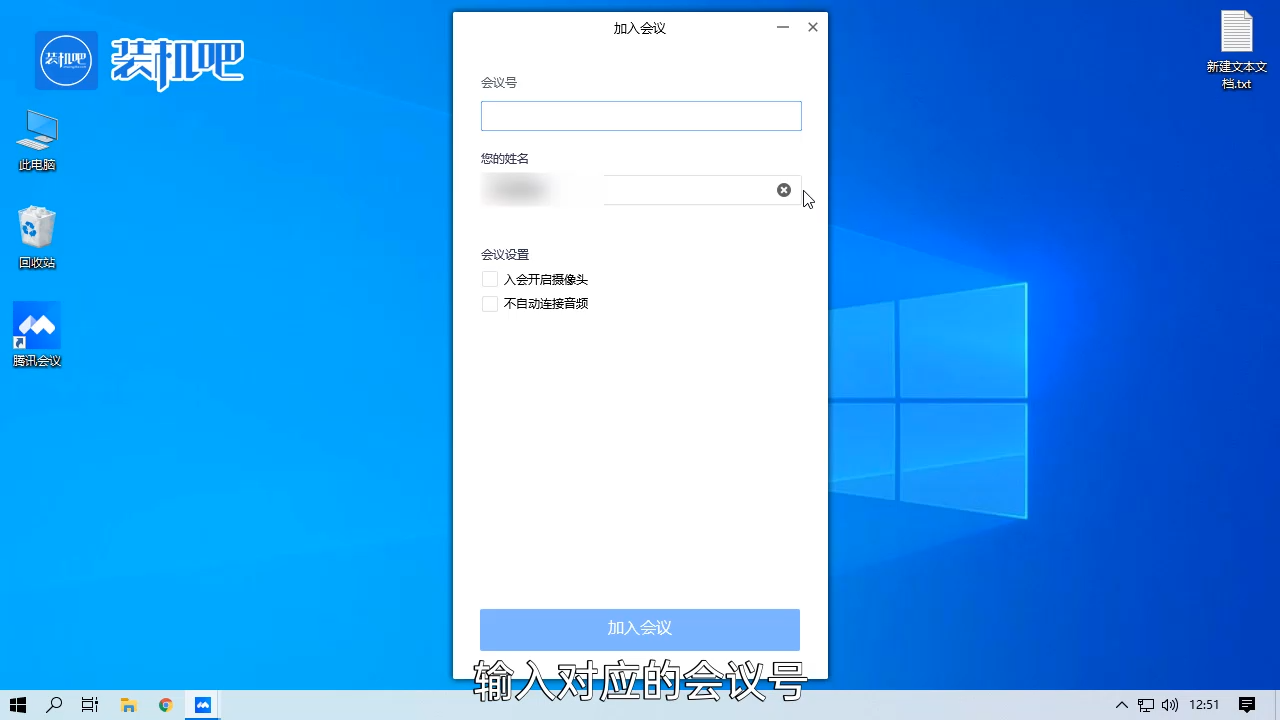Open Windows Search in the taskbar
Image resolution: width=1280 pixels, height=720 pixels.
[x=54, y=705]
